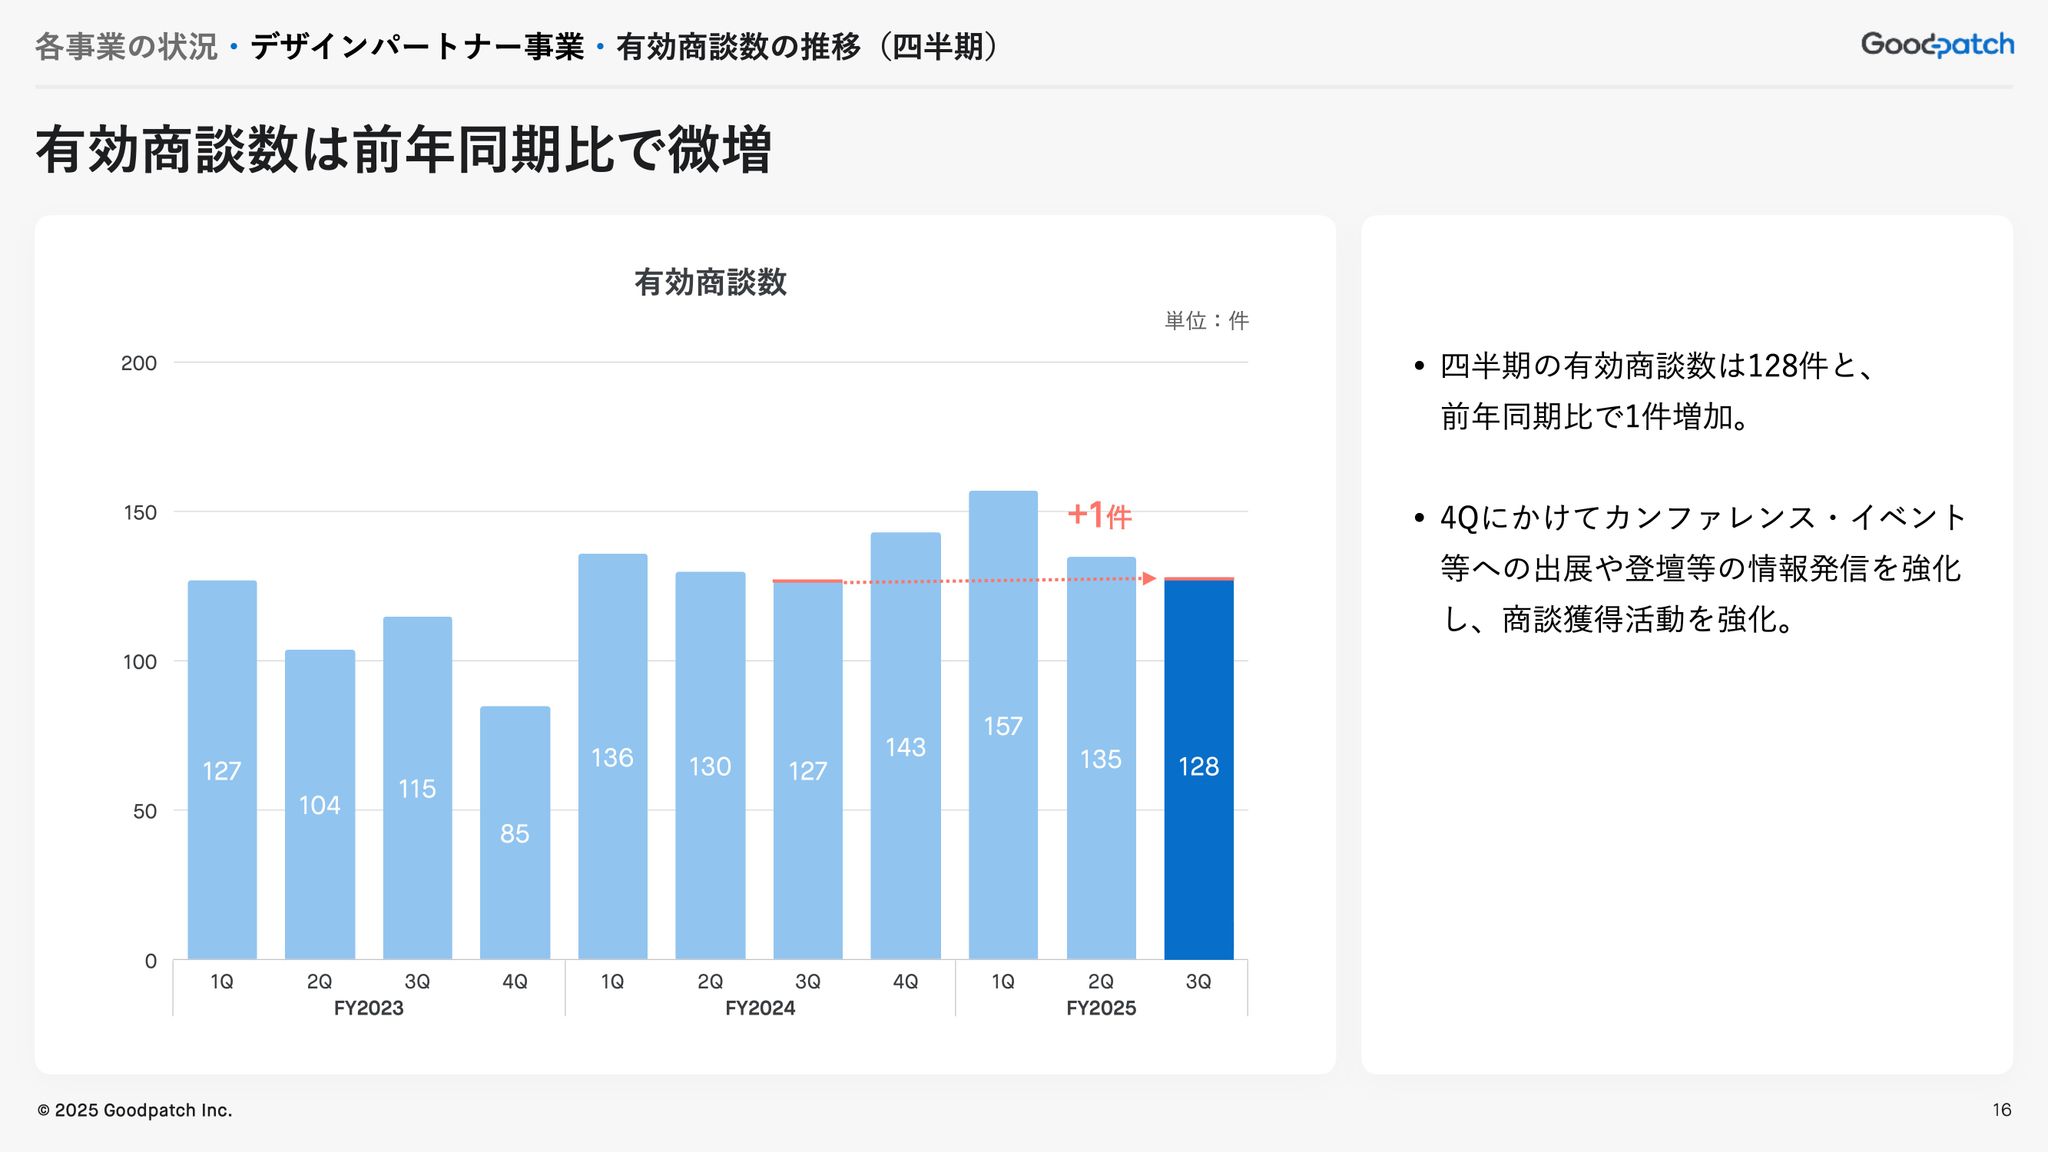
Task: Click bullet text 4Qにかけてカンファレンス・イベント
Action: coord(1704,517)
